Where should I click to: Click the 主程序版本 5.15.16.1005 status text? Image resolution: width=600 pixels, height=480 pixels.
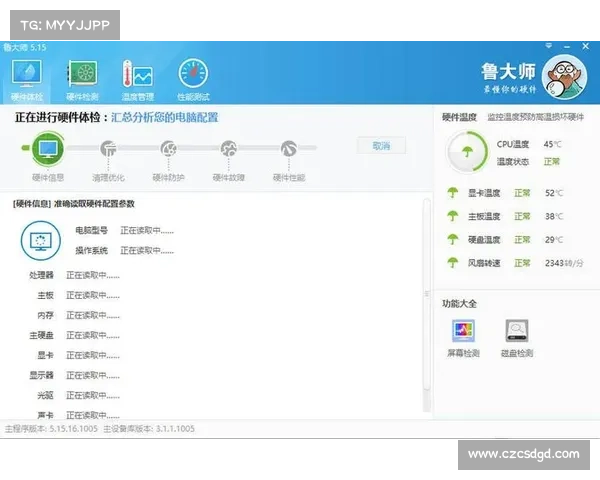[51, 429]
